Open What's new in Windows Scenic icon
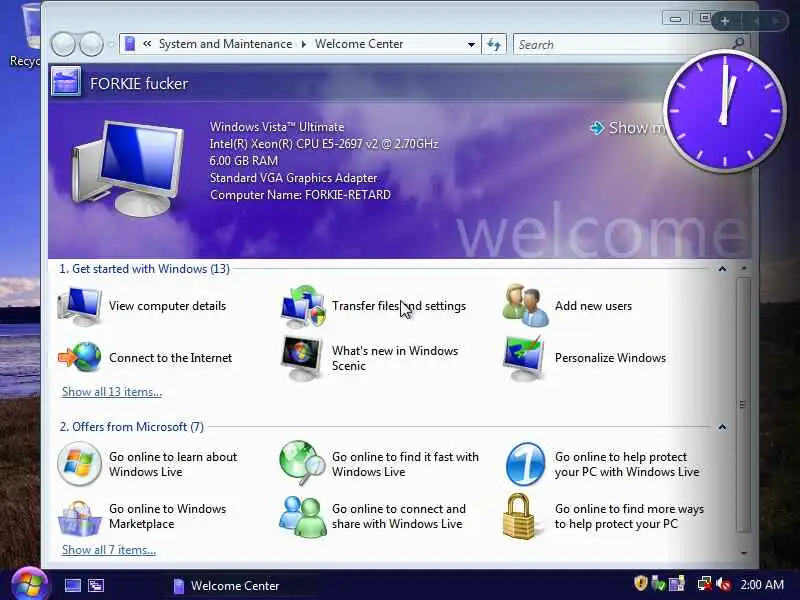800x600 pixels. tap(302, 358)
